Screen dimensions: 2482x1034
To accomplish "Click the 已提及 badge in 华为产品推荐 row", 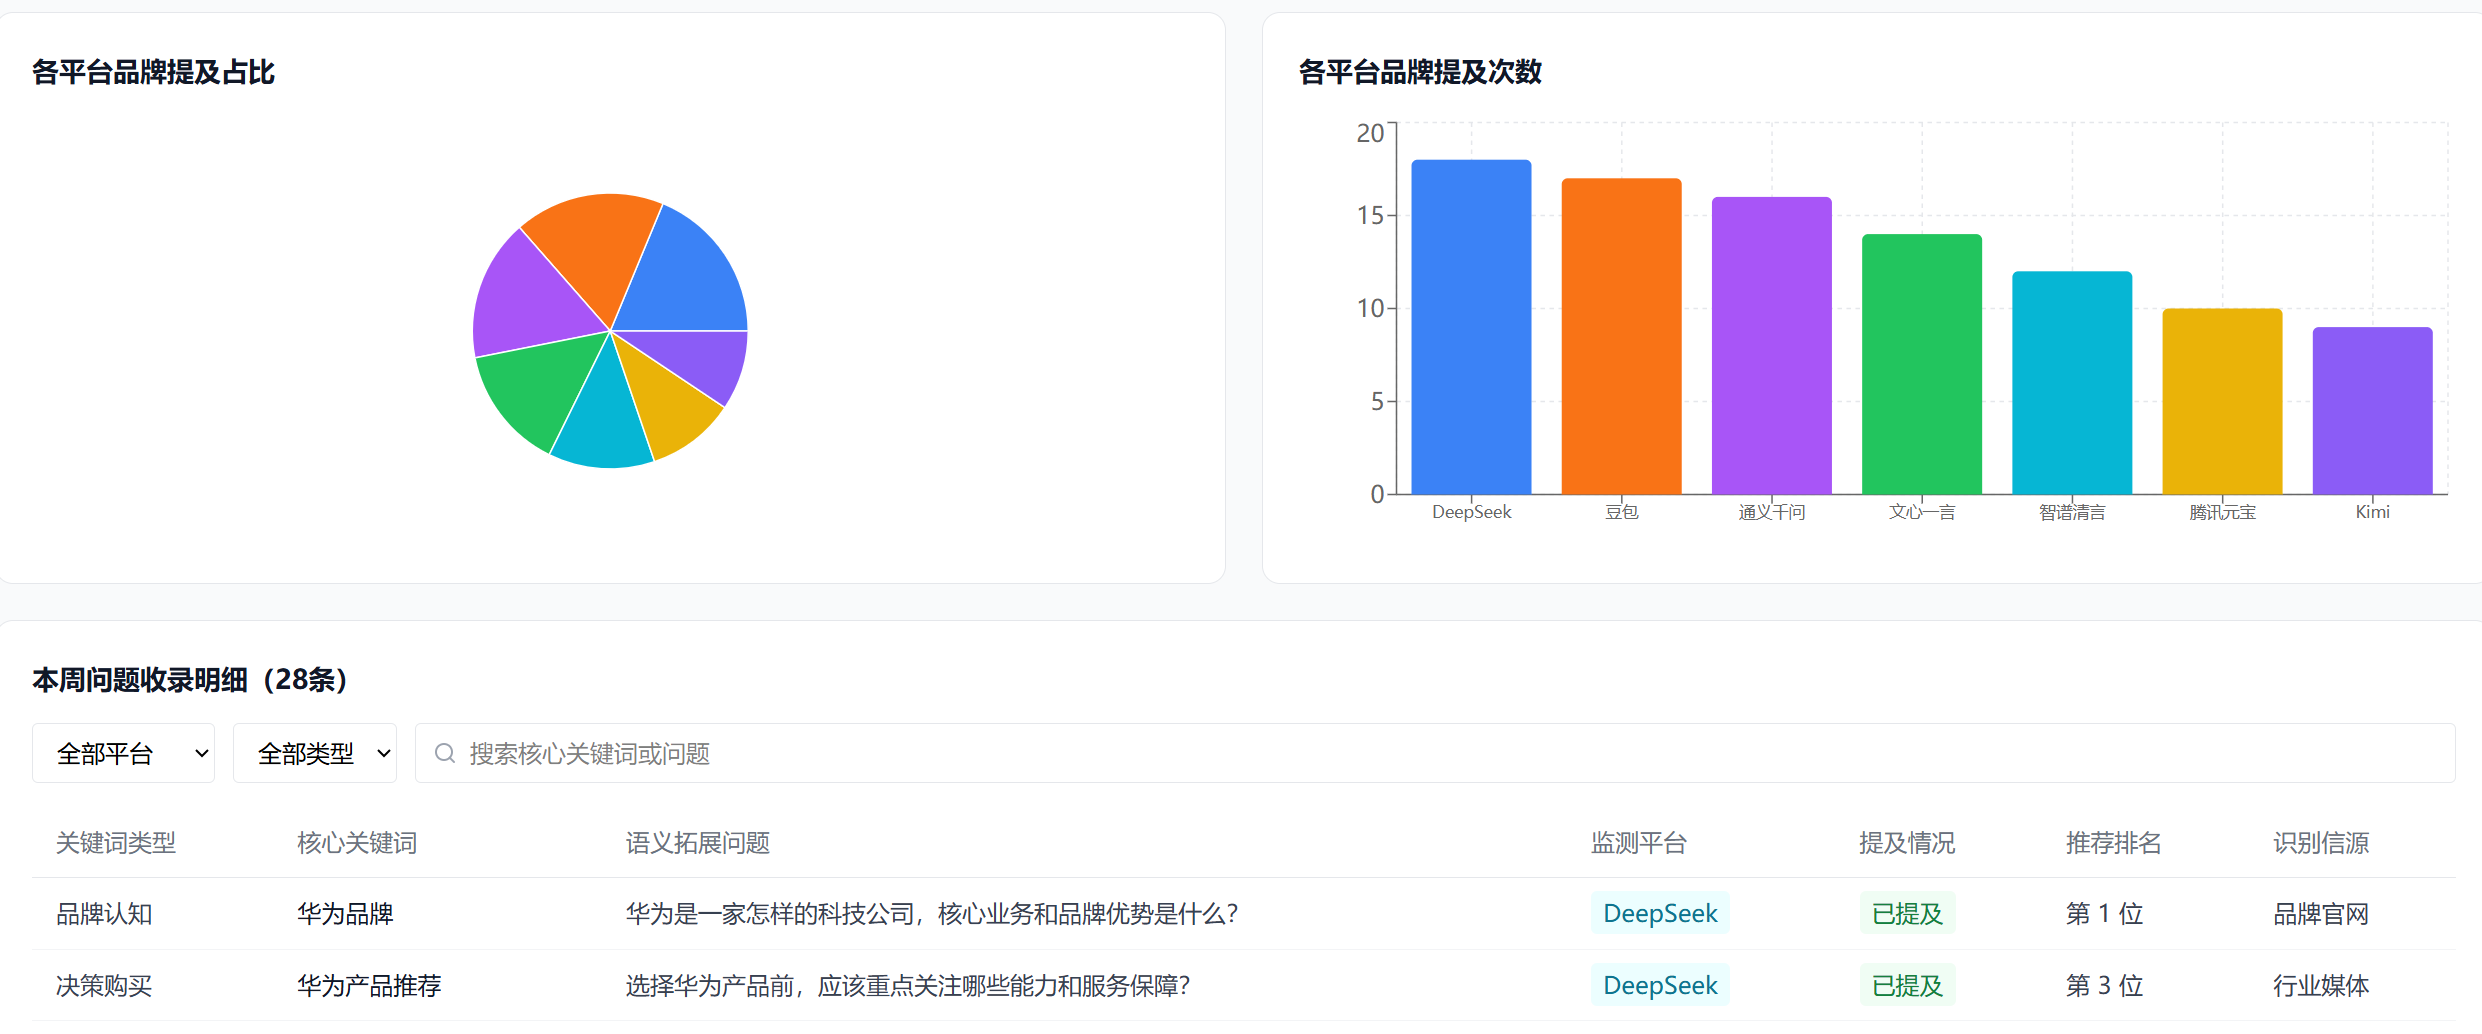I will click(1907, 985).
